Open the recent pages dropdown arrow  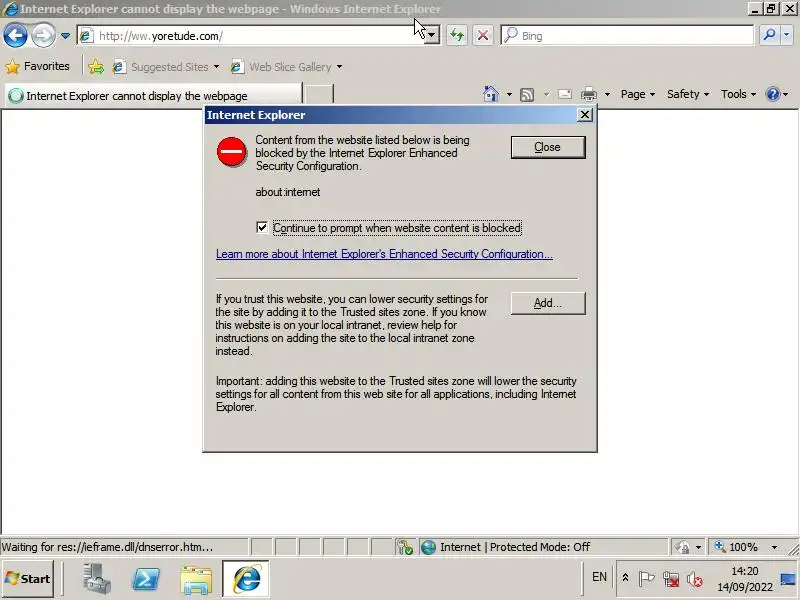point(65,36)
